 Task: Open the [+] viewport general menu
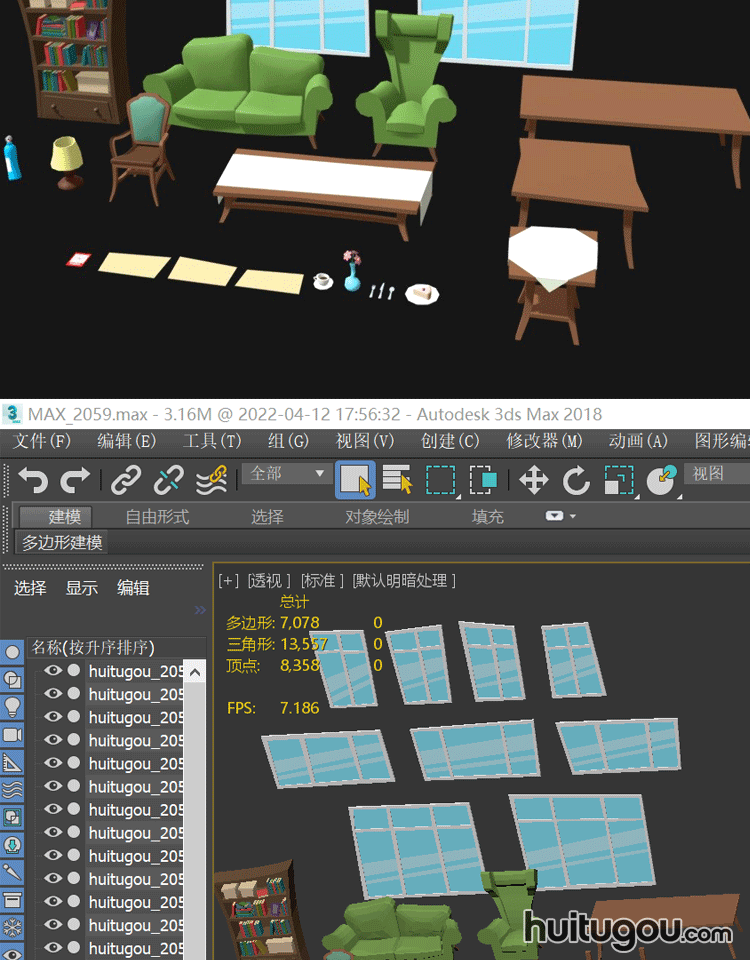pyautogui.click(x=228, y=580)
